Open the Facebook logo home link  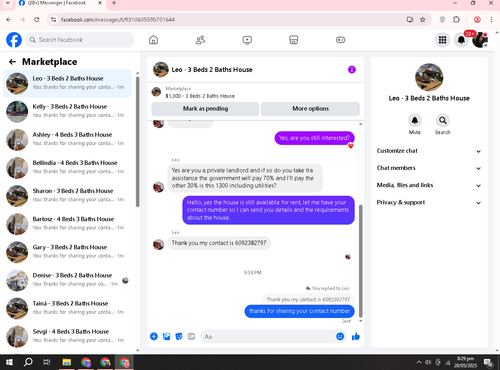click(x=14, y=40)
